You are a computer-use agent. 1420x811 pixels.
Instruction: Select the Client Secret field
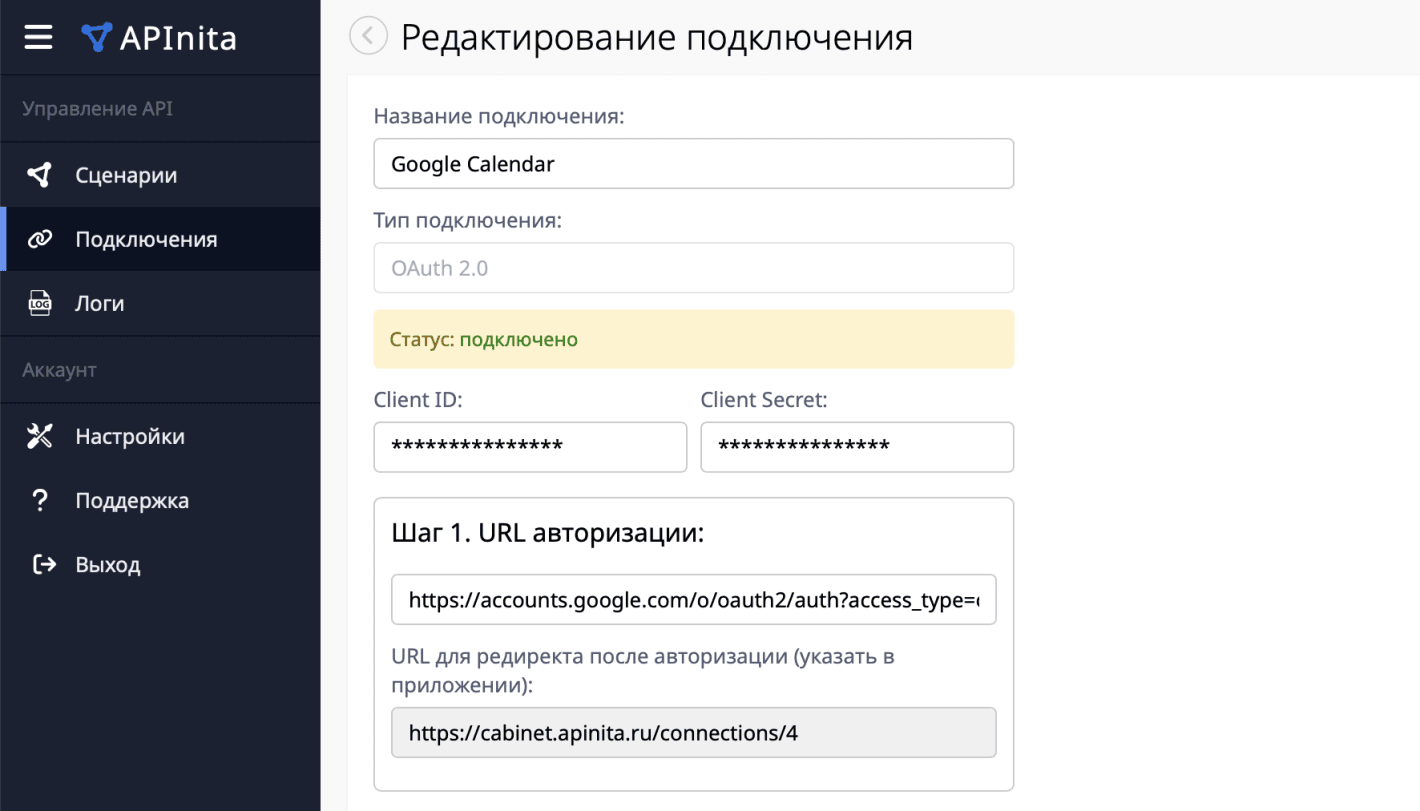pos(857,447)
